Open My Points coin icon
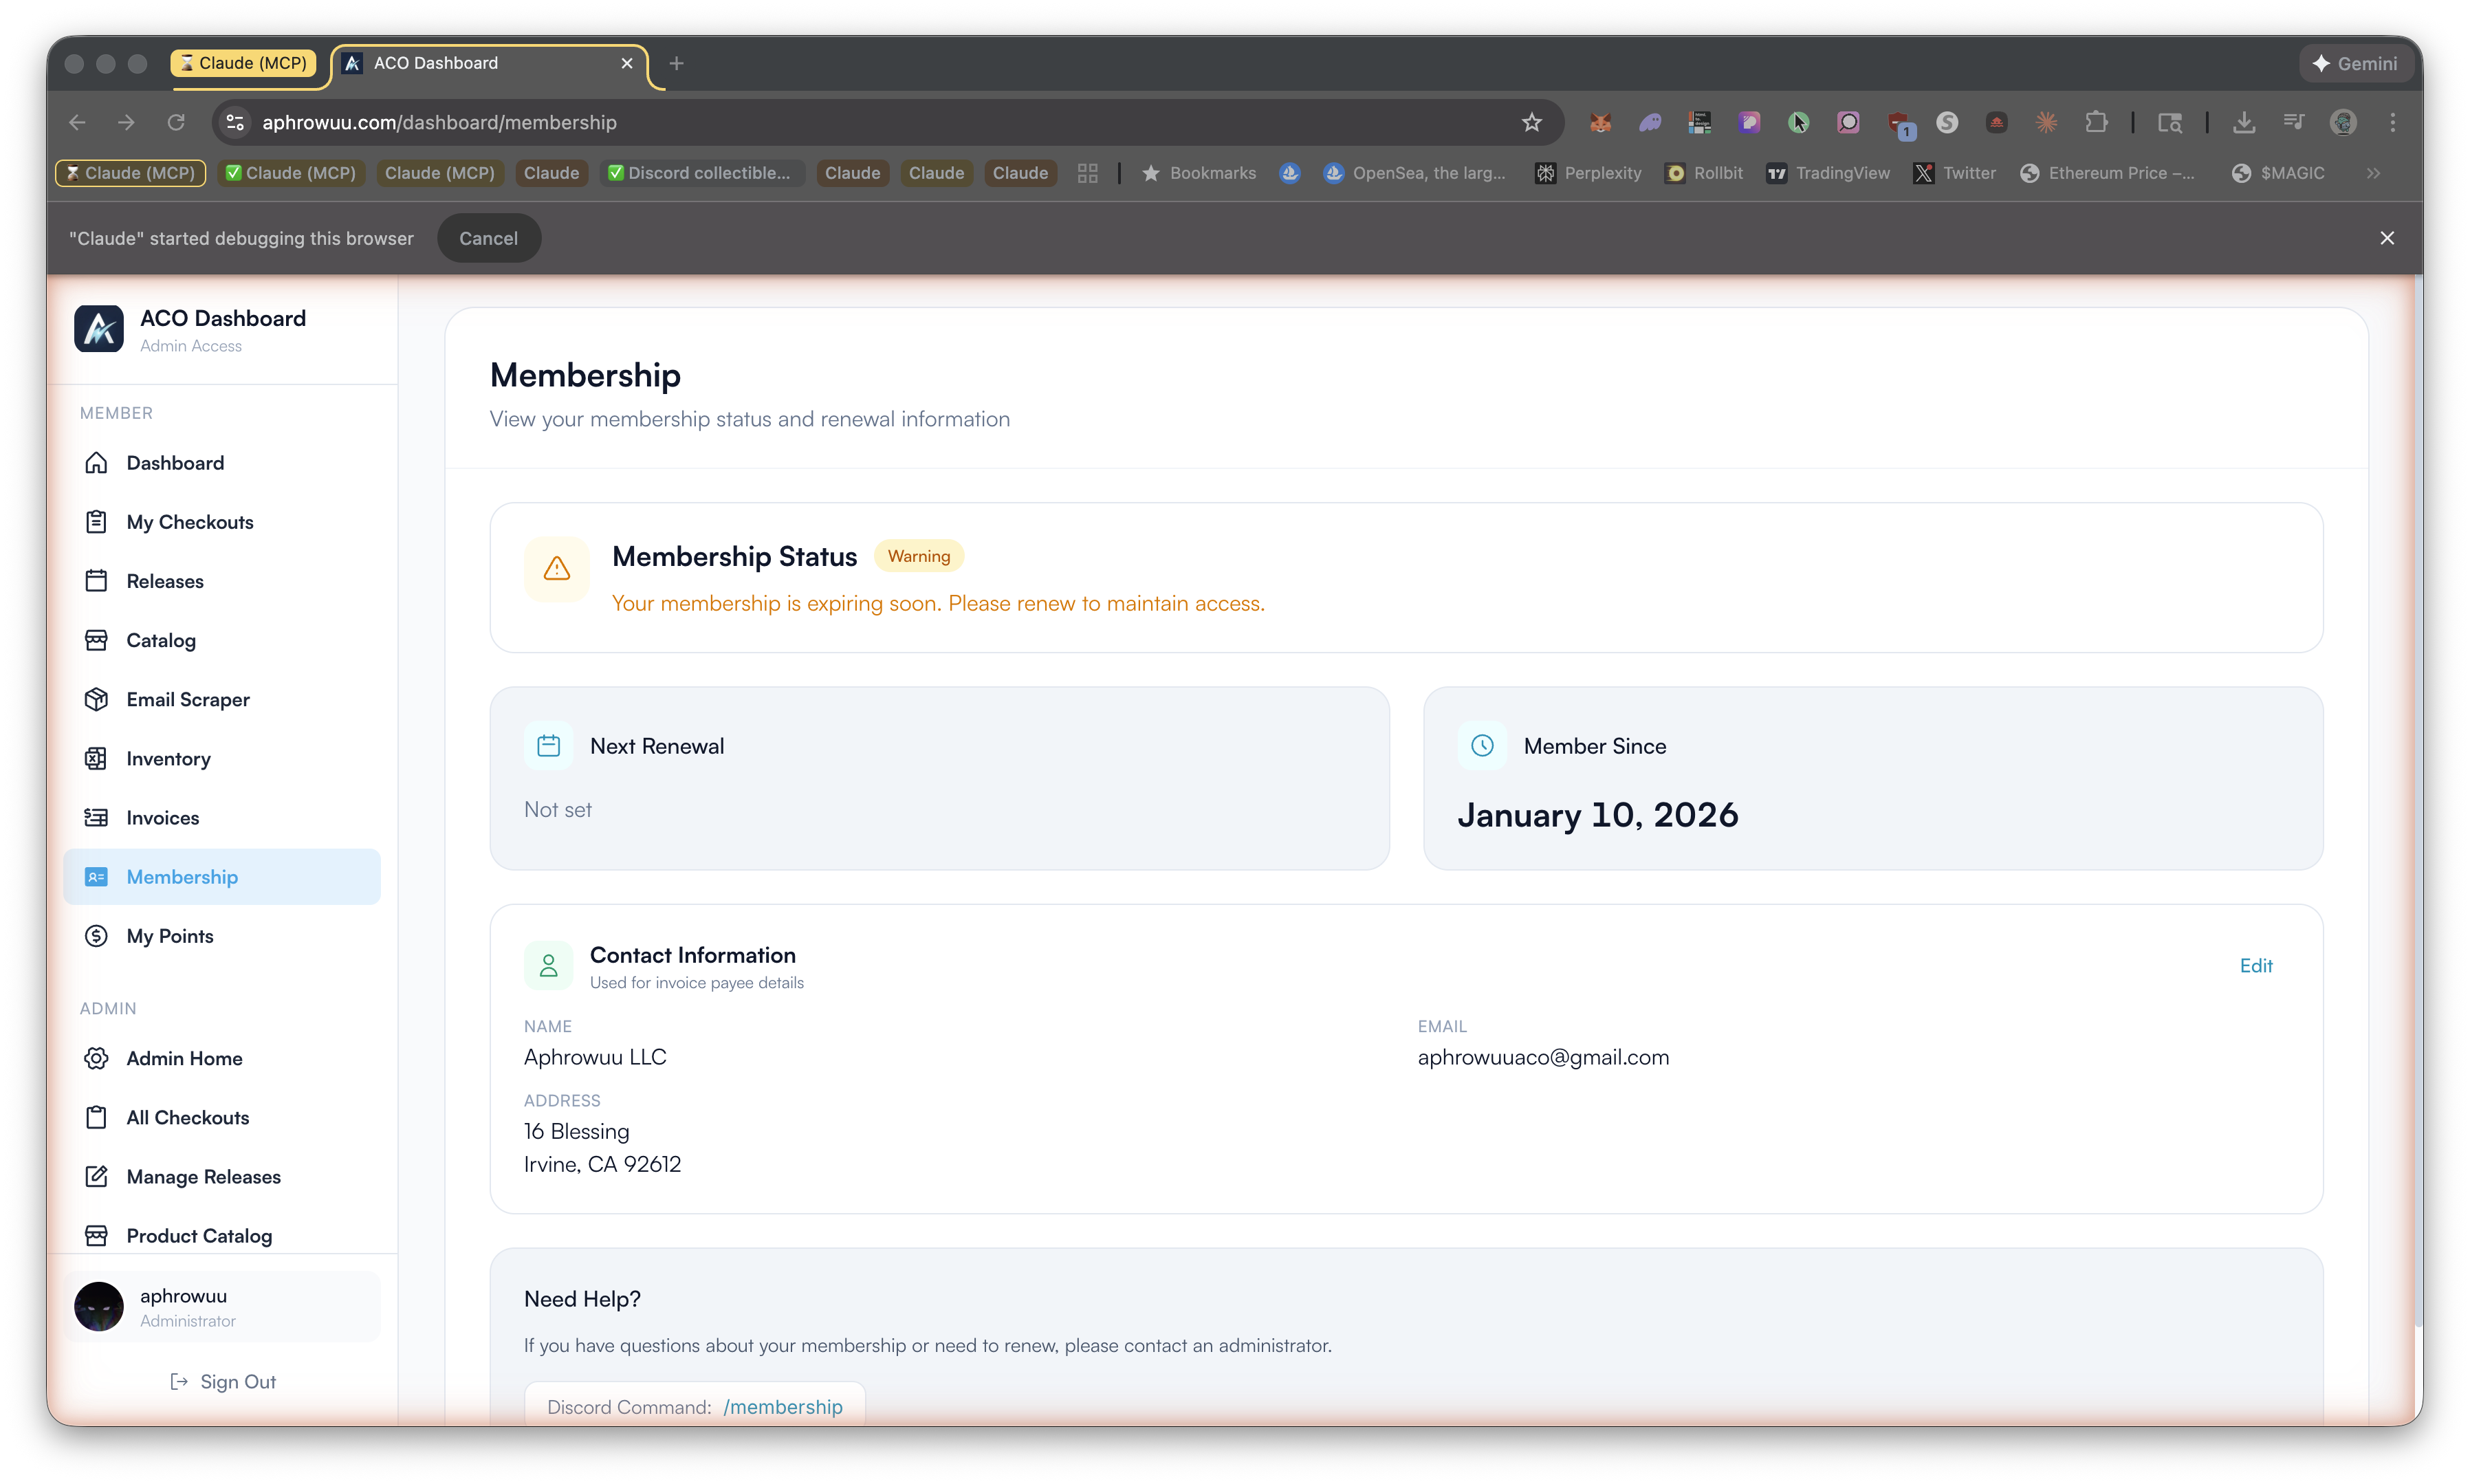 click(96, 936)
